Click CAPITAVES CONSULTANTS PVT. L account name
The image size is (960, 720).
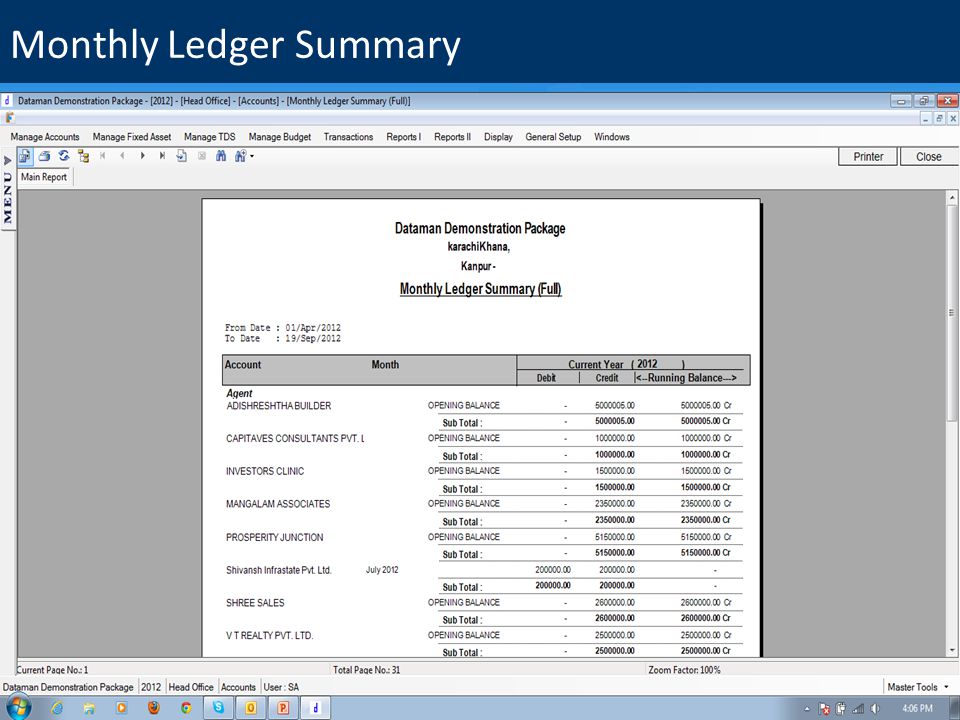[295, 438]
